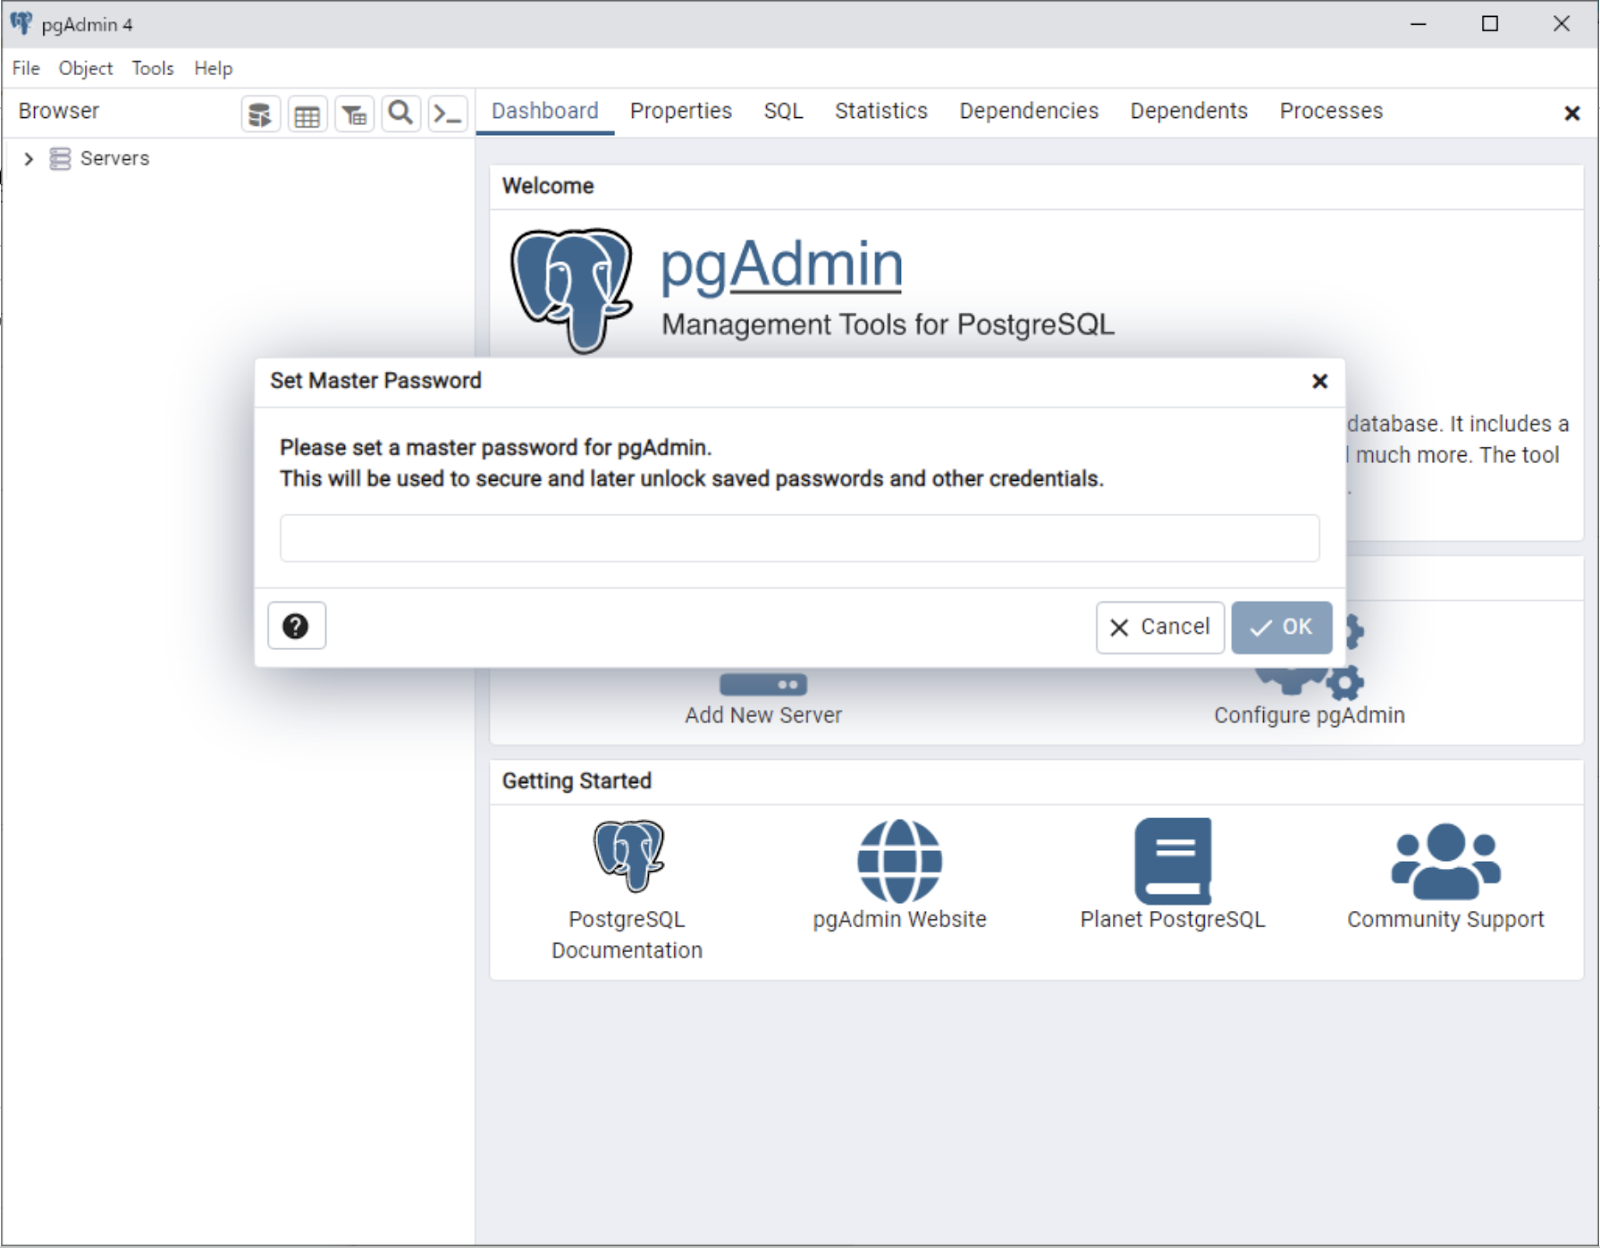Click the Add New Server link

763,715
